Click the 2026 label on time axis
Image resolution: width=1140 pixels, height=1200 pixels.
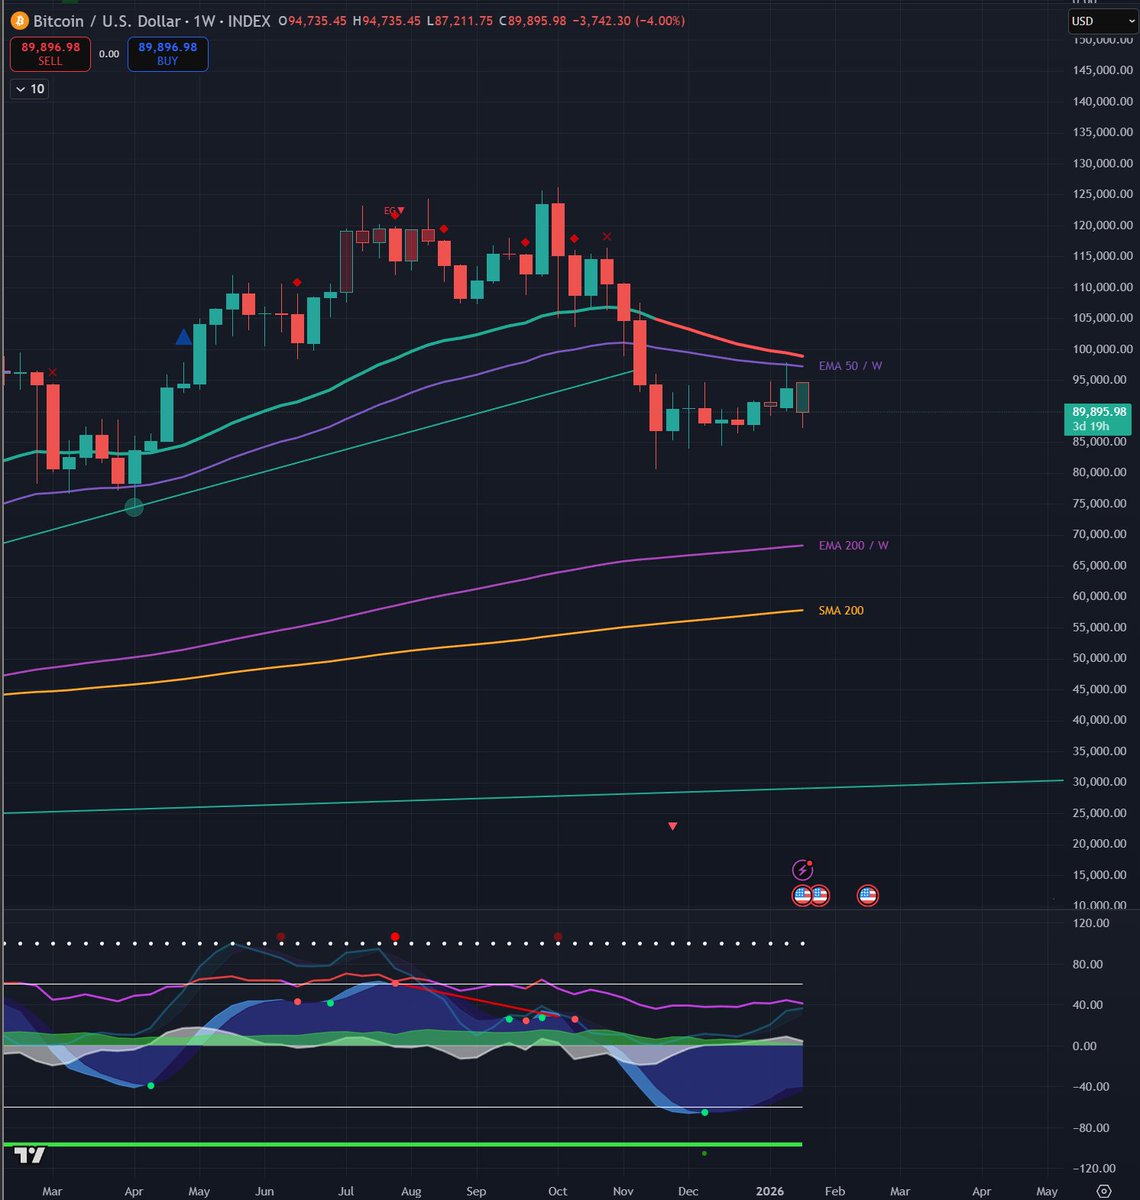point(771,1191)
